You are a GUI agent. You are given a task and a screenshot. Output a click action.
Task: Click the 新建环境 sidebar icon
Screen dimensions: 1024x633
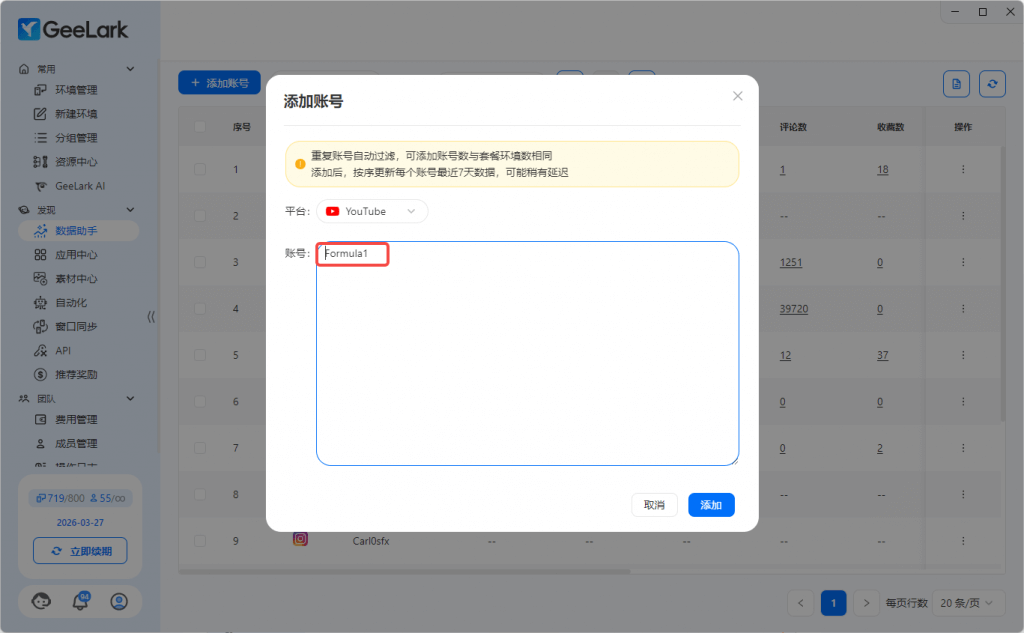[41, 114]
